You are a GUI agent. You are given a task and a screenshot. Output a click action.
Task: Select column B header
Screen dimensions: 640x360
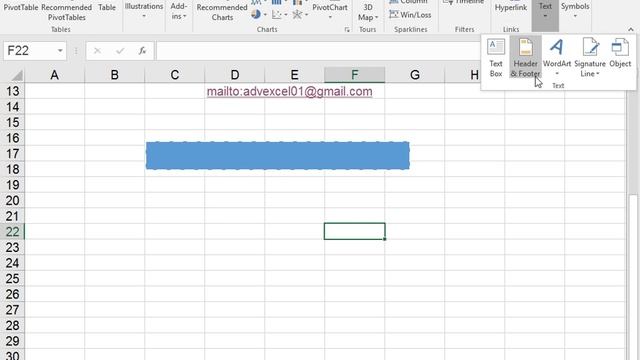point(114,75)
